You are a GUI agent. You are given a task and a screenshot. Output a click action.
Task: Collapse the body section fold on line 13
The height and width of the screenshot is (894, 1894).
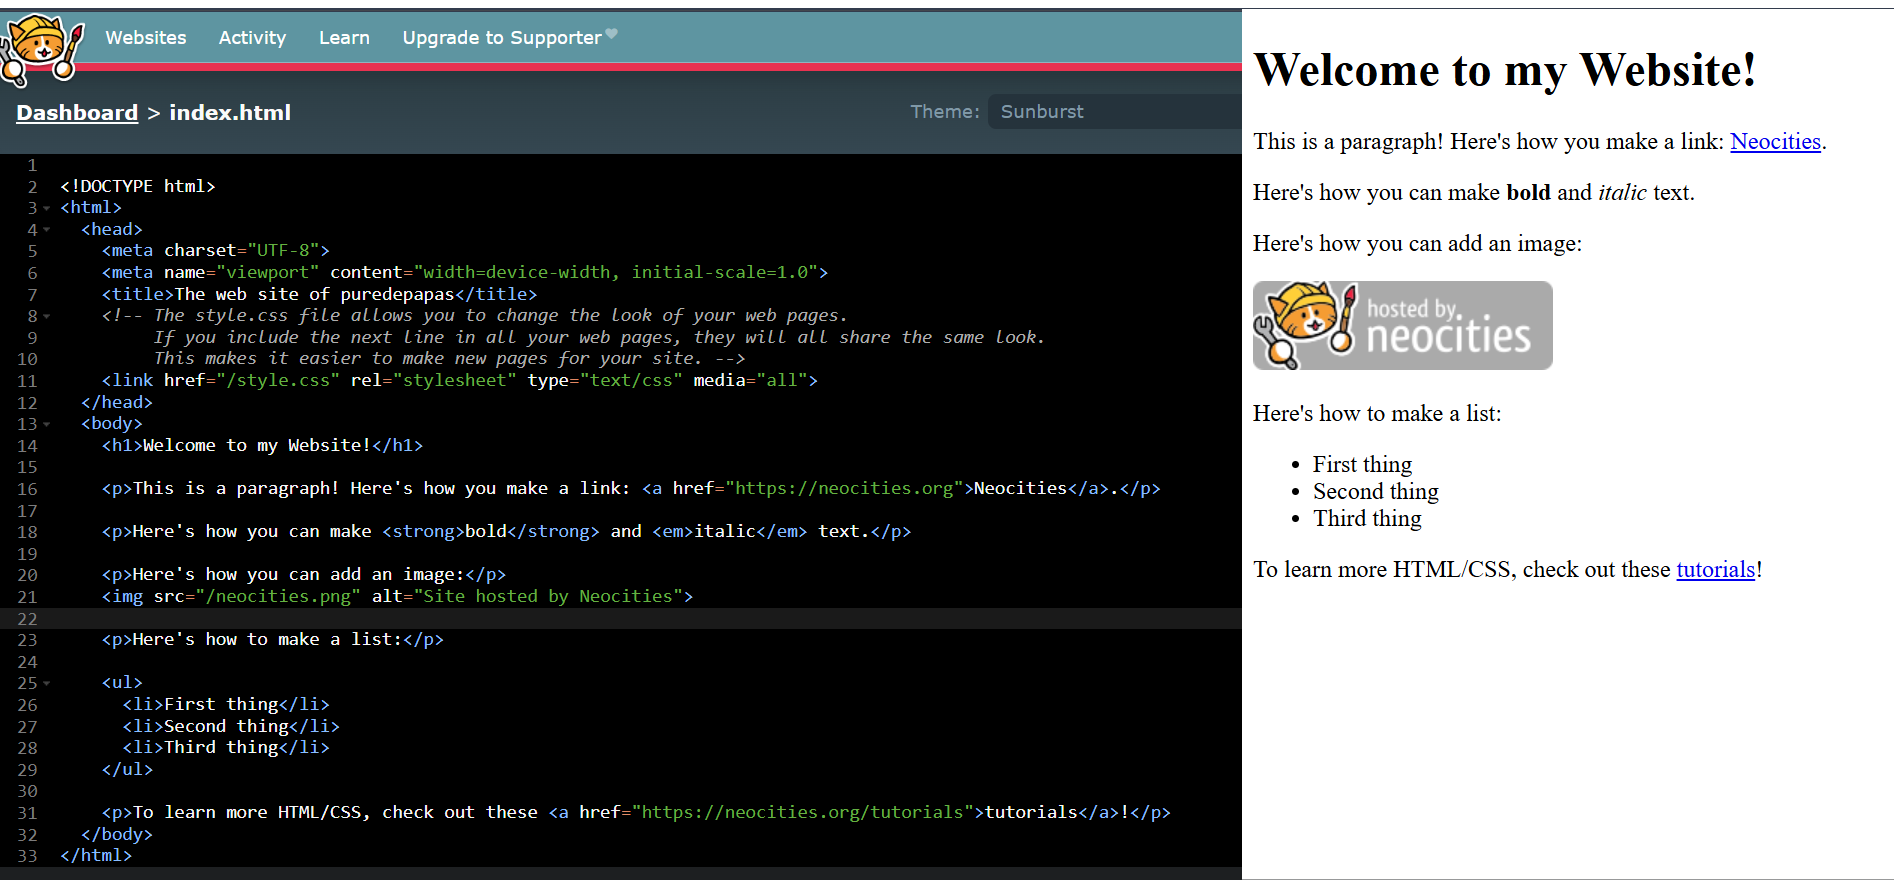(x=47, y=425)
